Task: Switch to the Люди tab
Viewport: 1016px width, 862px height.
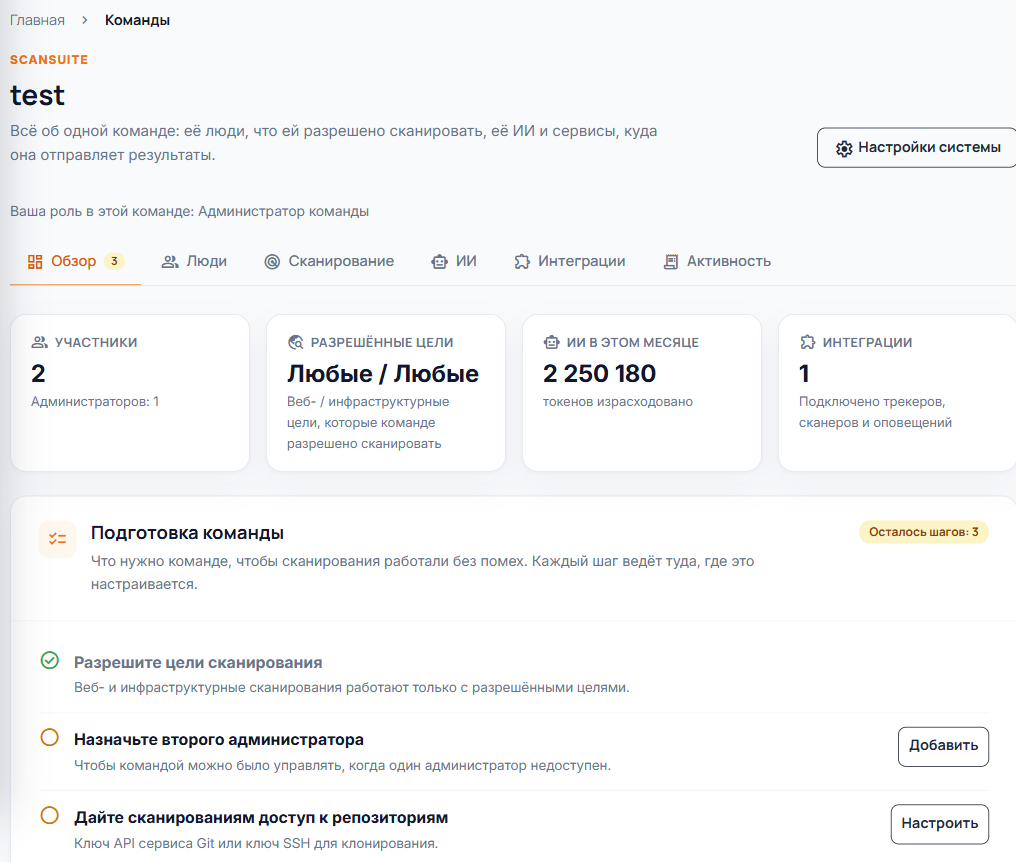Action: (194, 261)
